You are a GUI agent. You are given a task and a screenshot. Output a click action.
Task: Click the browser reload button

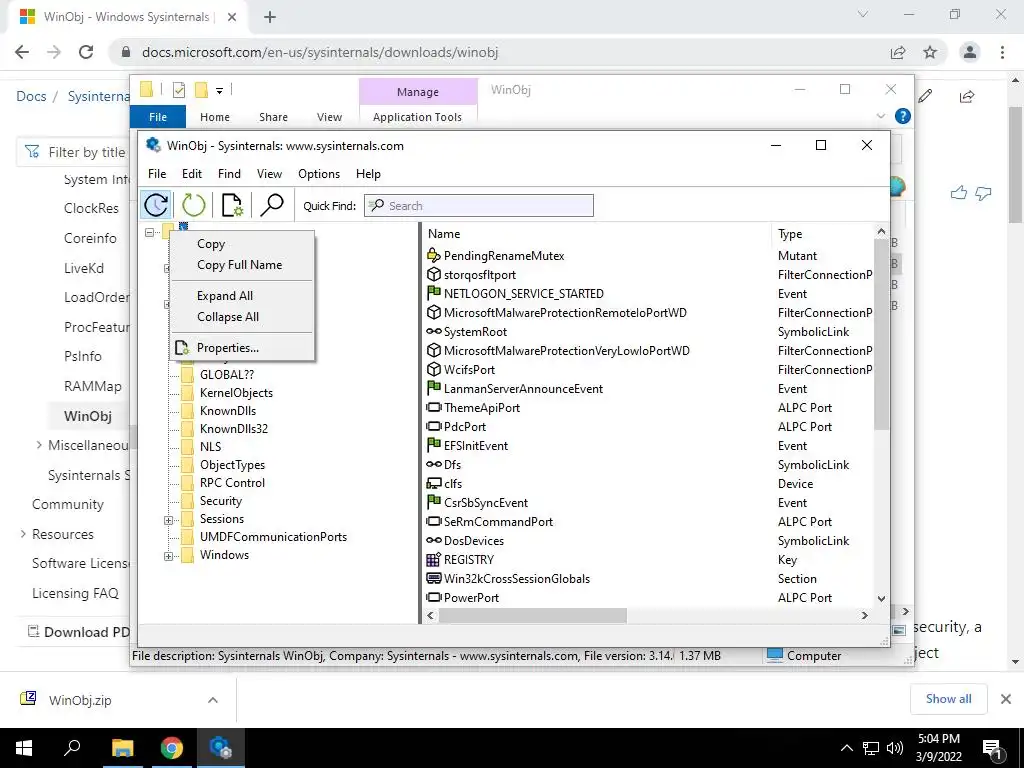pyautogui.click(x=86, y=52)
